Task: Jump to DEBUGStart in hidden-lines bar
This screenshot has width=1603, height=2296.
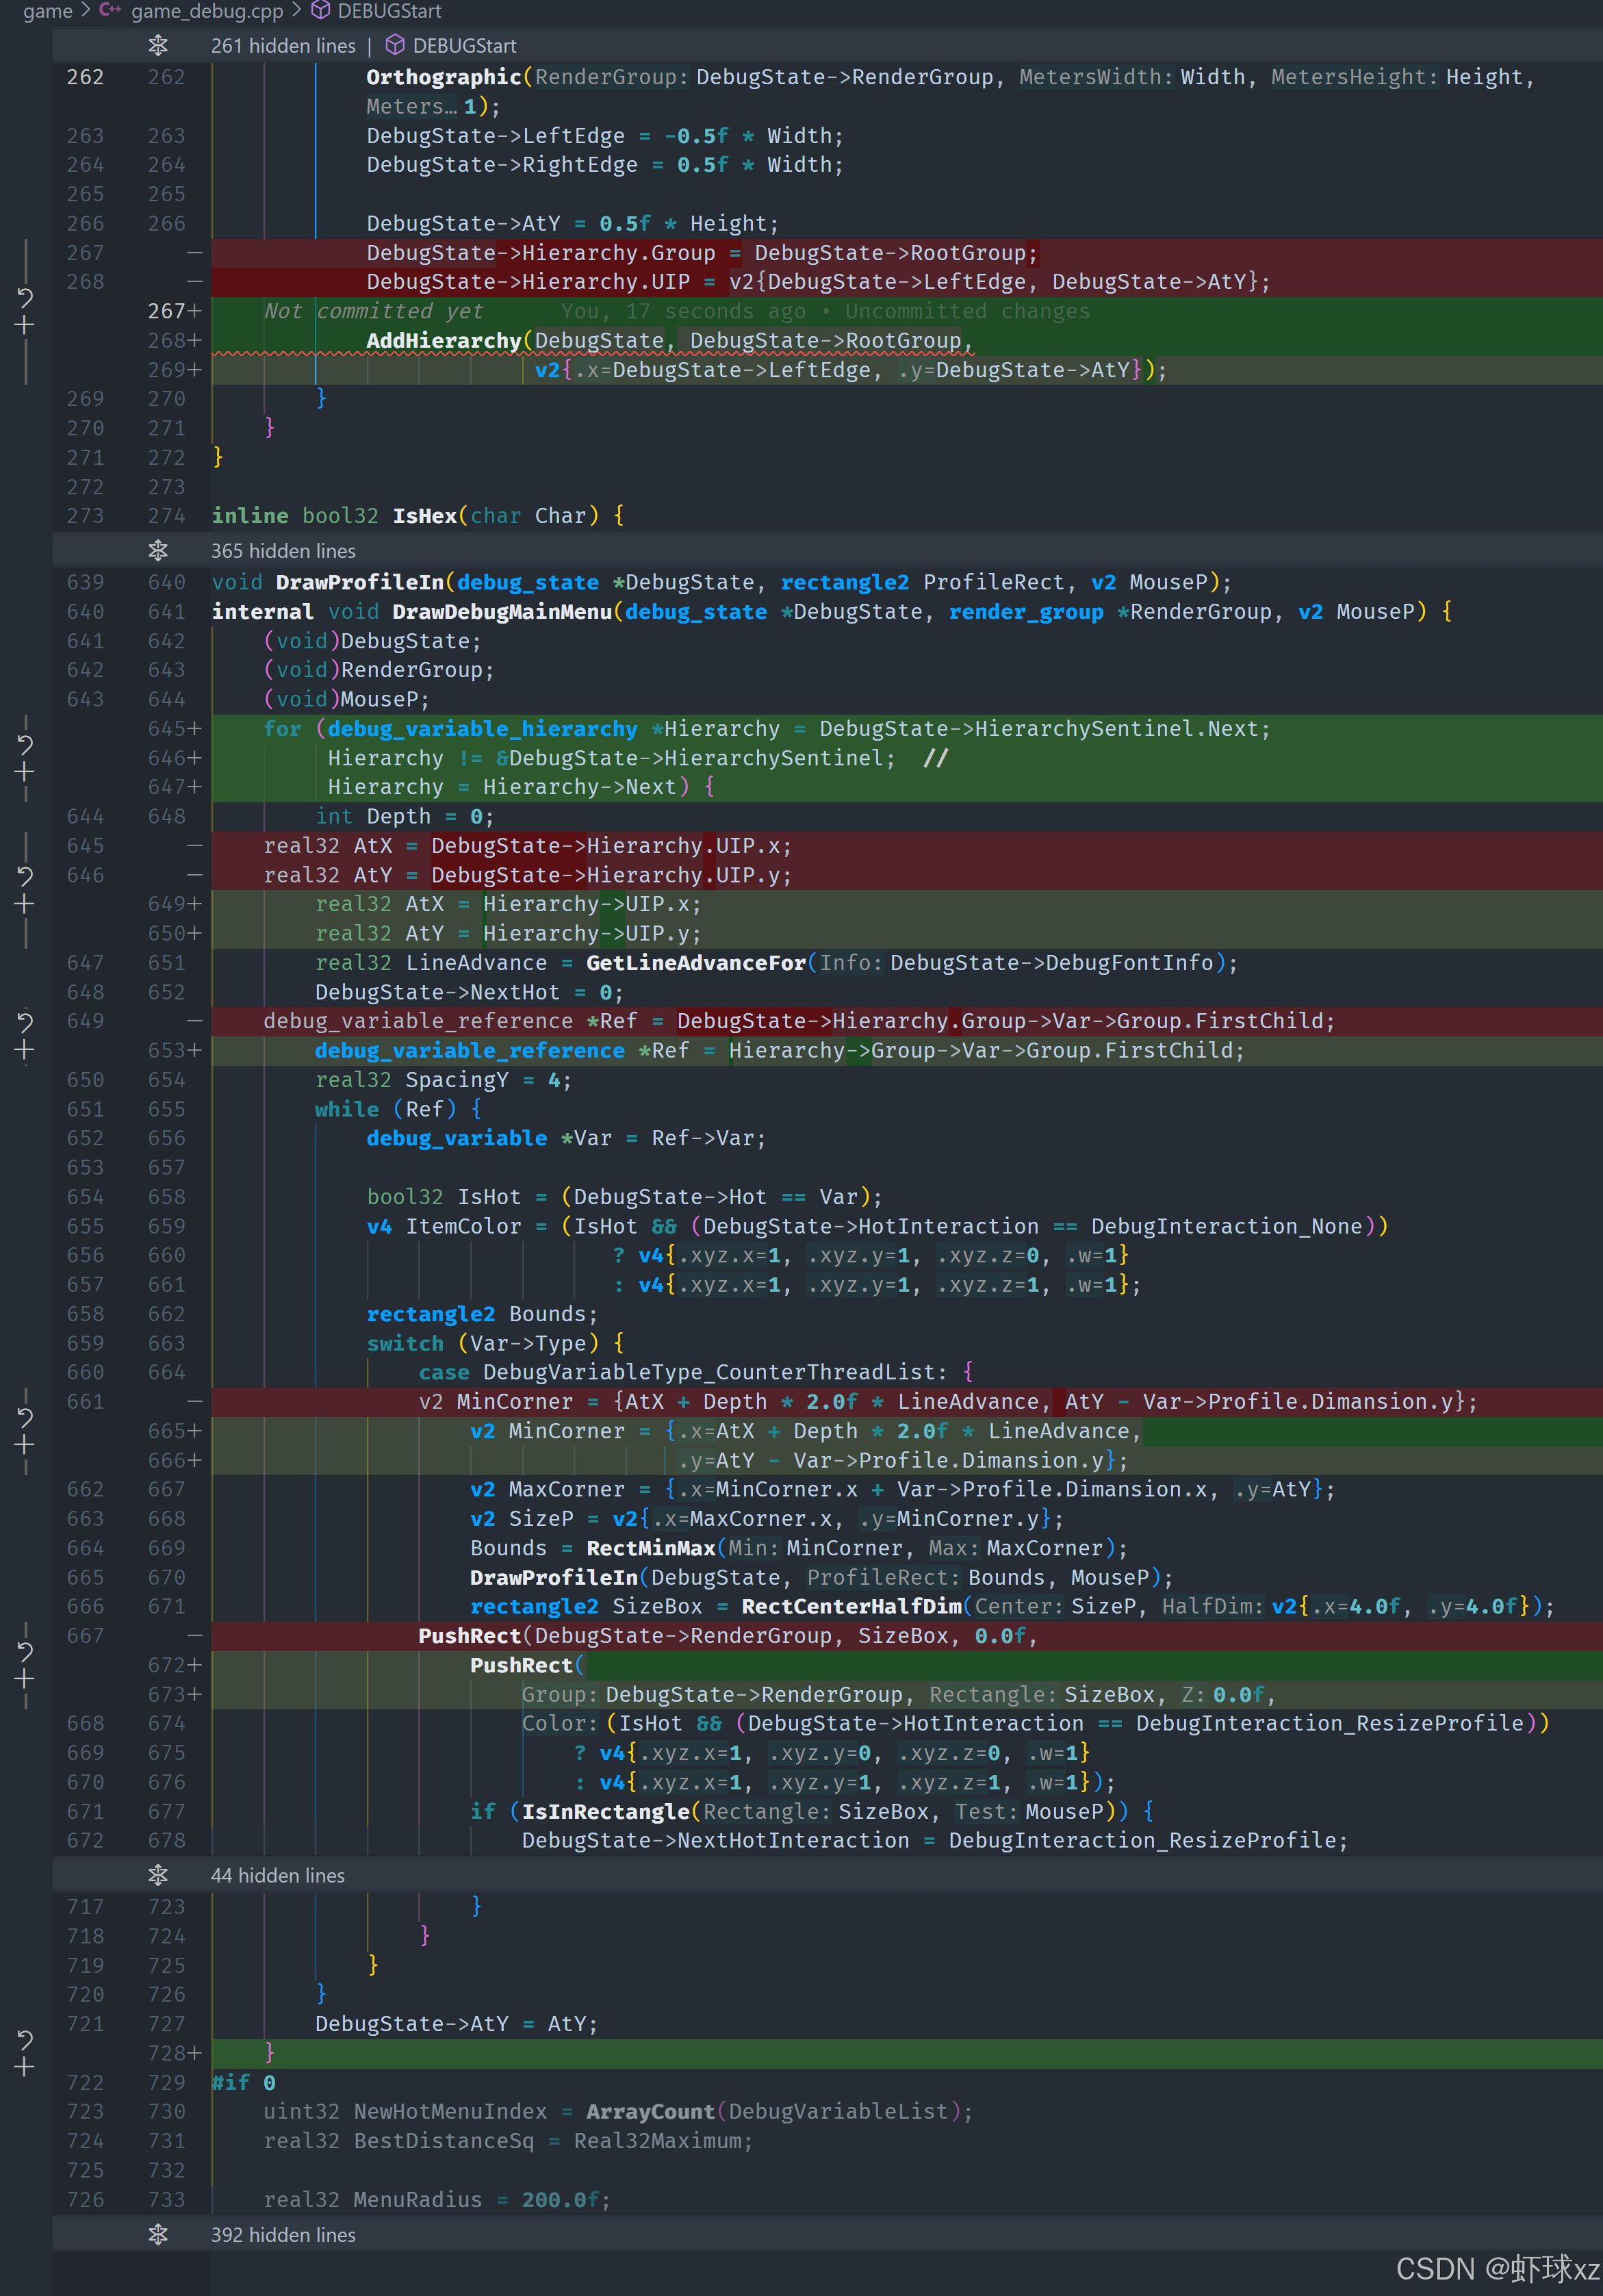Action: (x=463, y=46)
